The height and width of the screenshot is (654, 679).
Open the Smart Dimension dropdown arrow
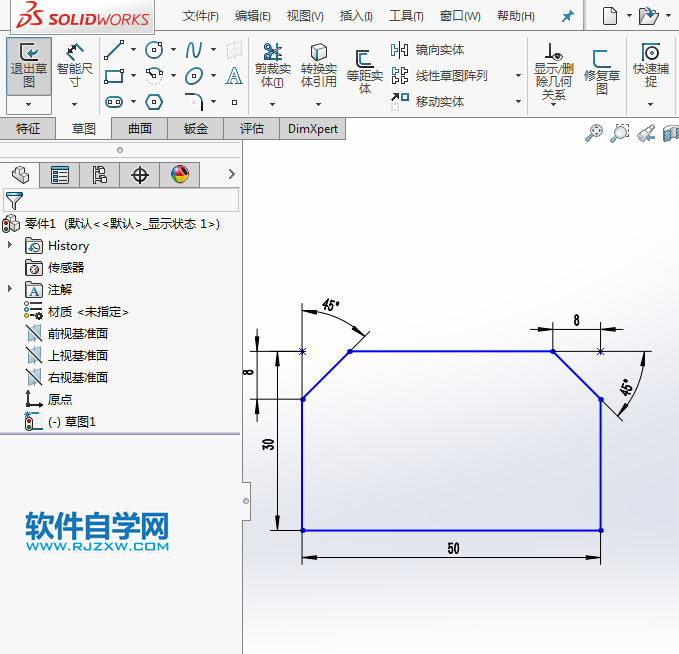click(x=74, y=104)
